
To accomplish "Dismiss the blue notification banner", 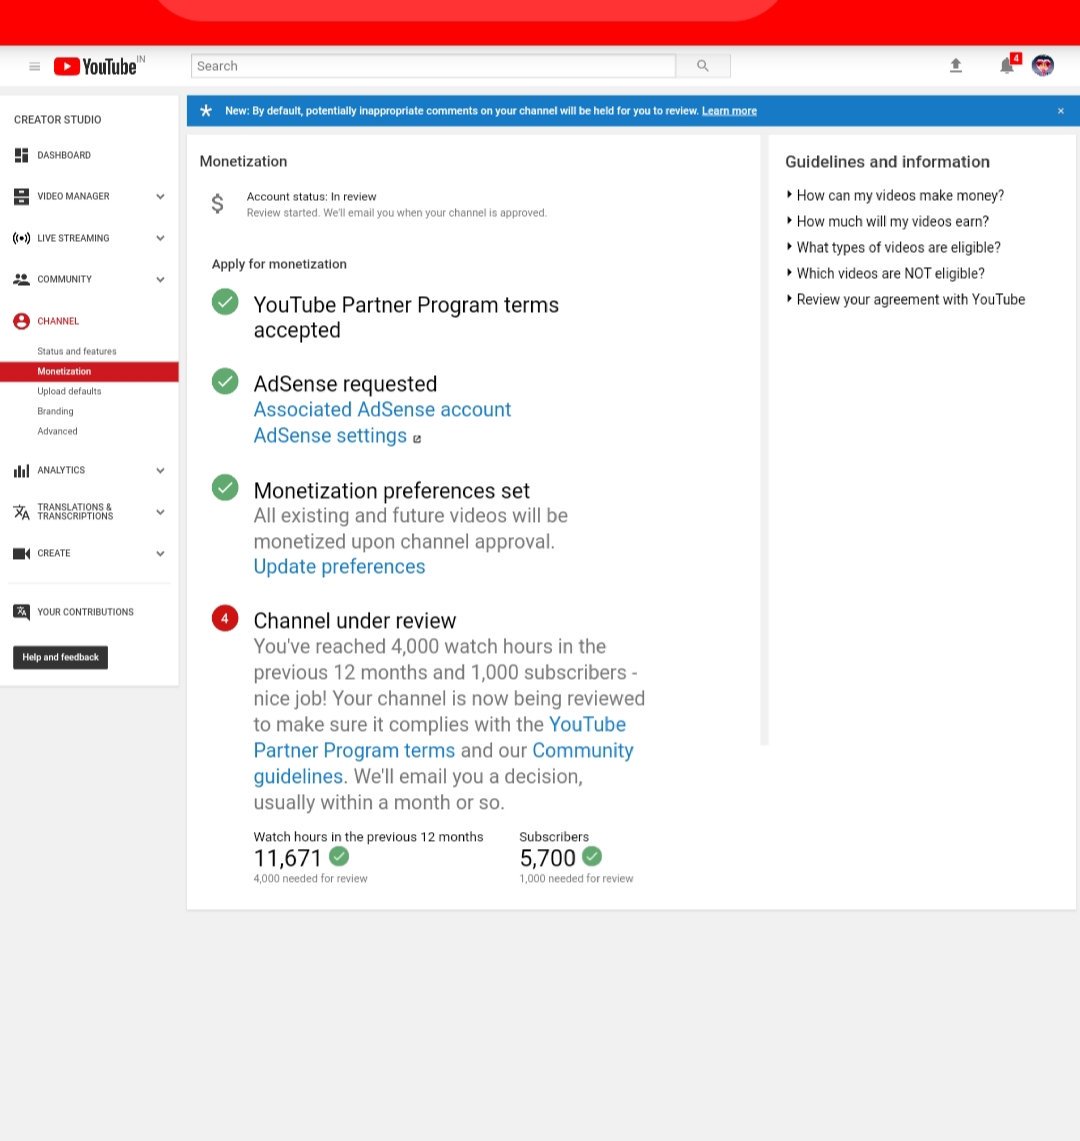I will (1060, 111).
